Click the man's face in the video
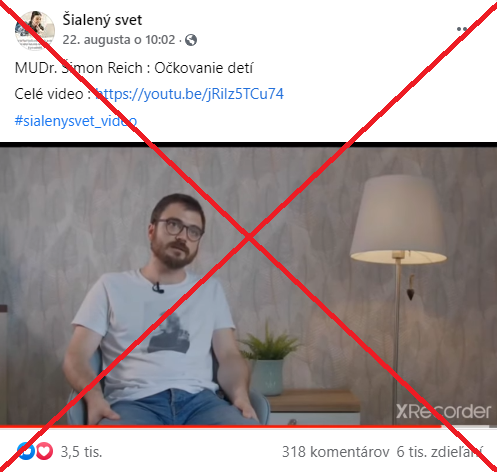497x472 pixels. click(x=176, y=233)
